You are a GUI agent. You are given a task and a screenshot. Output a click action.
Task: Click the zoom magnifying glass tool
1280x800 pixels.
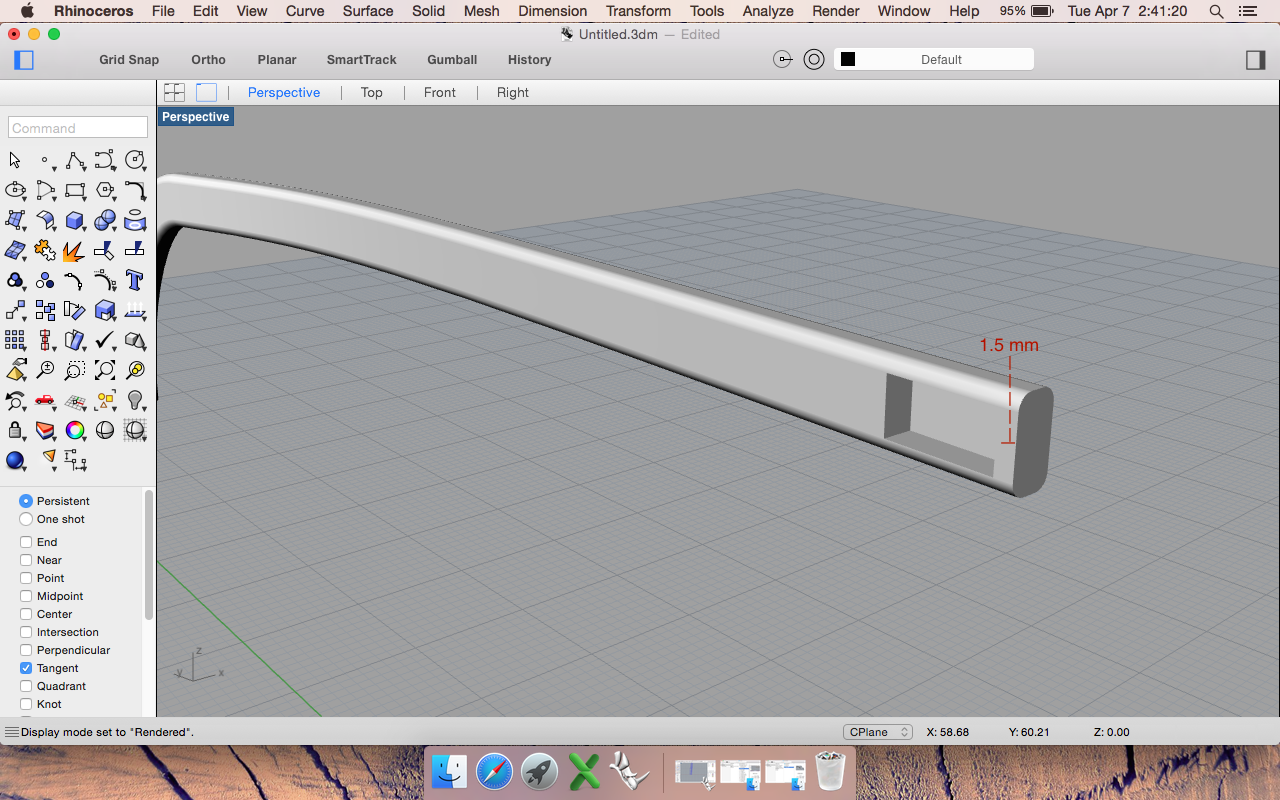click(45, 370)
